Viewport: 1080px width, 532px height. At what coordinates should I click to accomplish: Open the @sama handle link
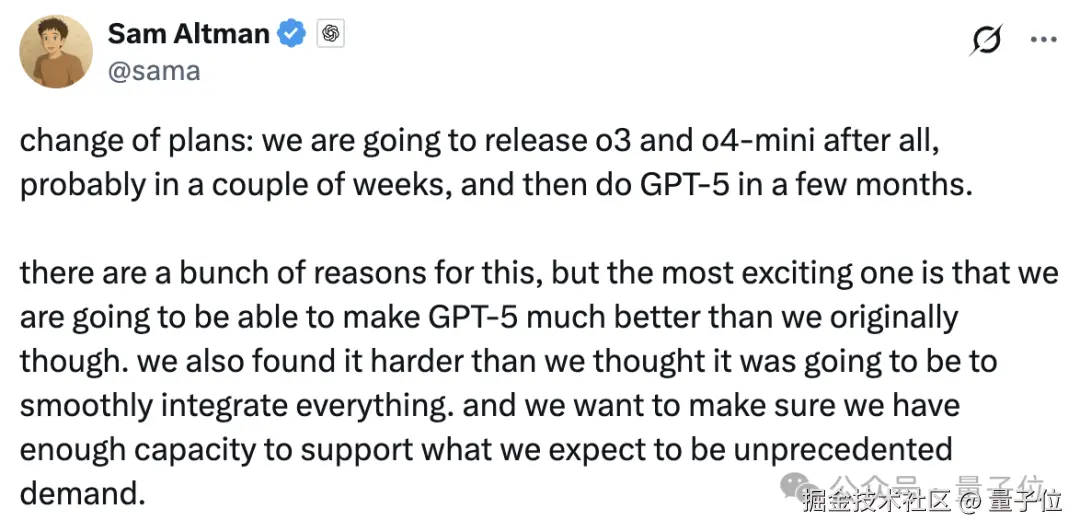(x=153, y=71)
